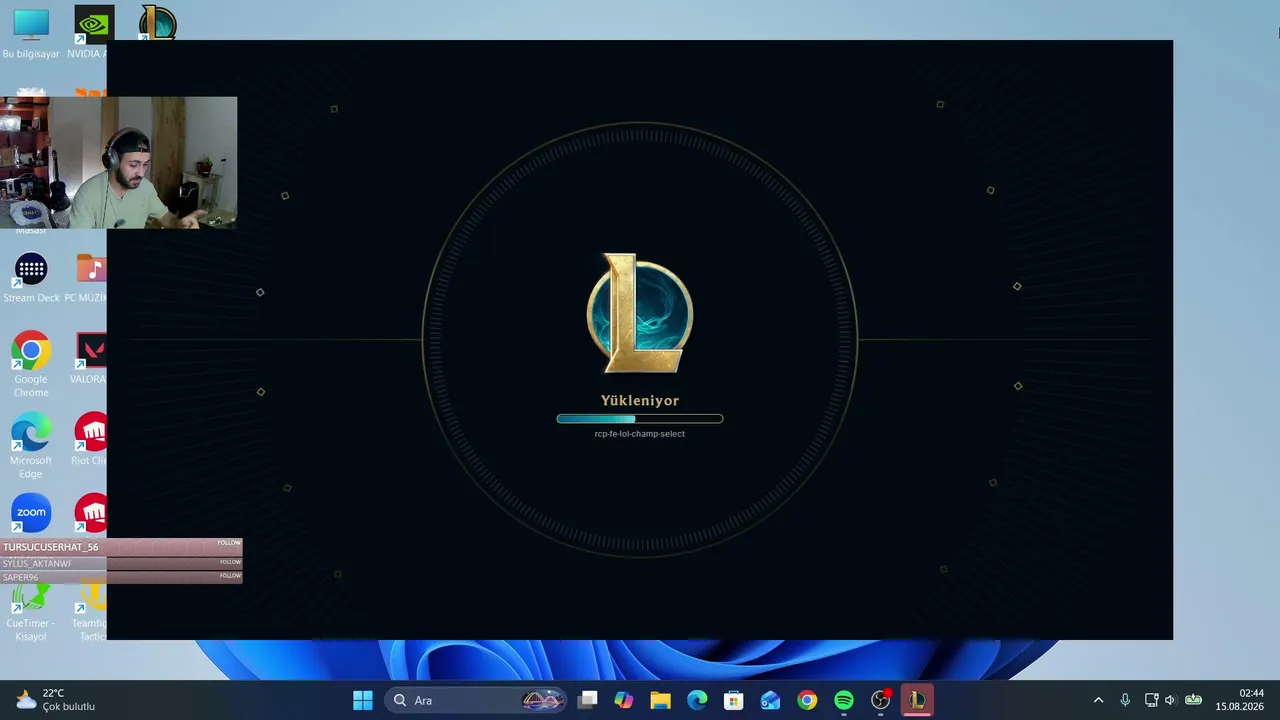Click the League of Legends logo in the loading screen
Image resolution: width=1280 pixels, height=720 pixels.
(640, 313)
